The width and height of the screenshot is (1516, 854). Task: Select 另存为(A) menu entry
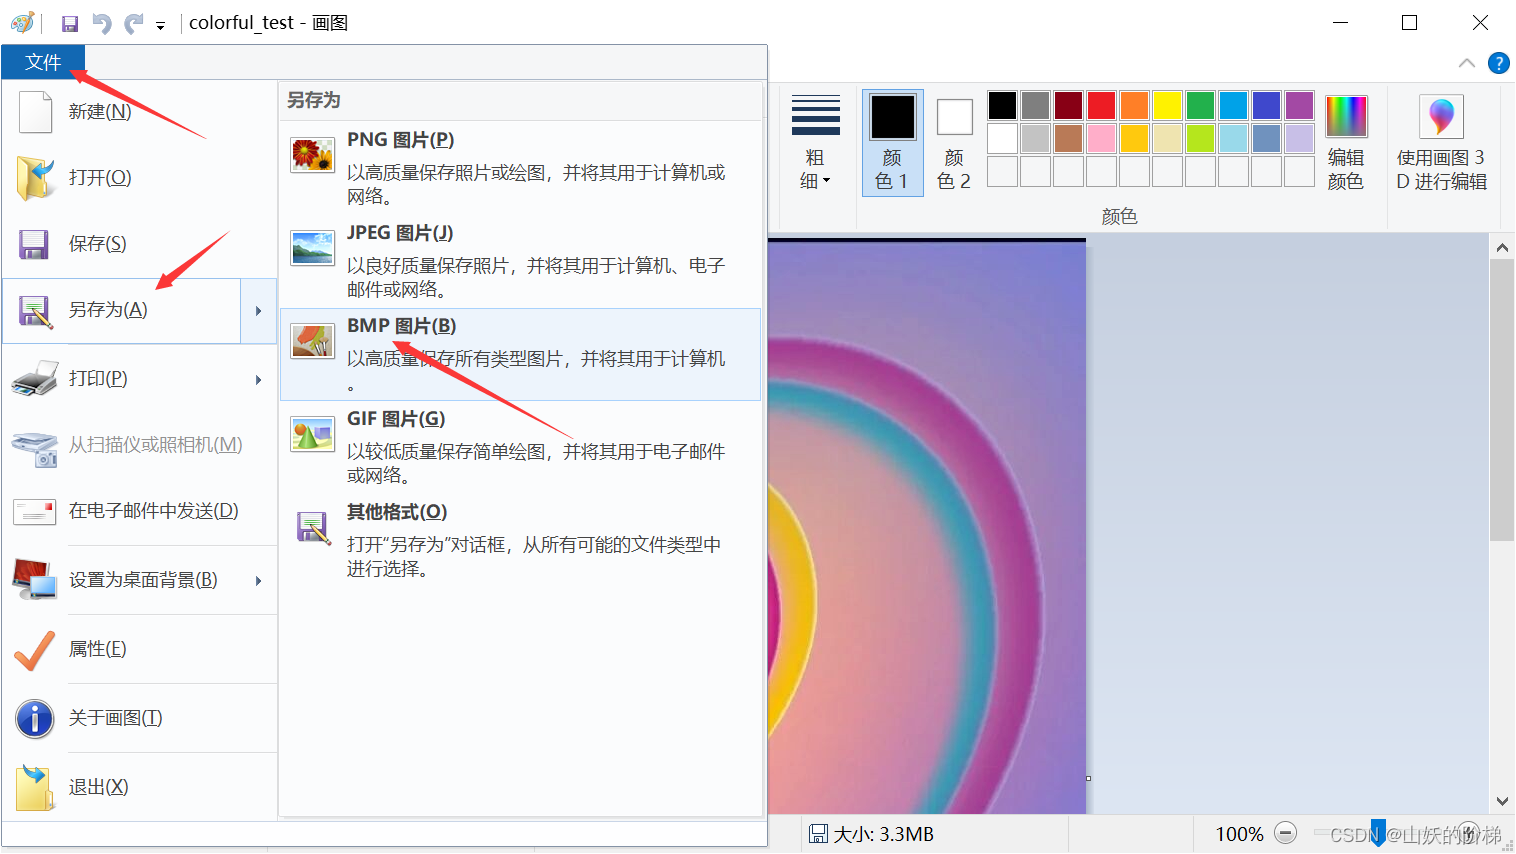[122, 310]
